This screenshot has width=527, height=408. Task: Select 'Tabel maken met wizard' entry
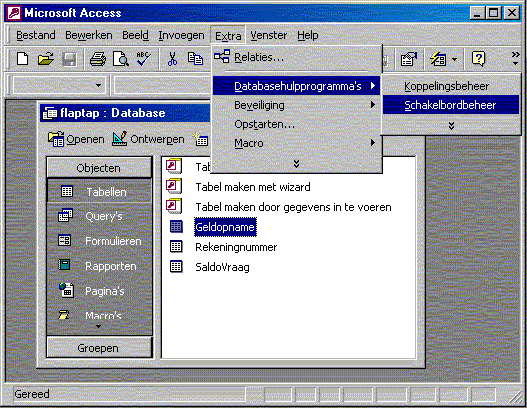[x=253, y=187]
